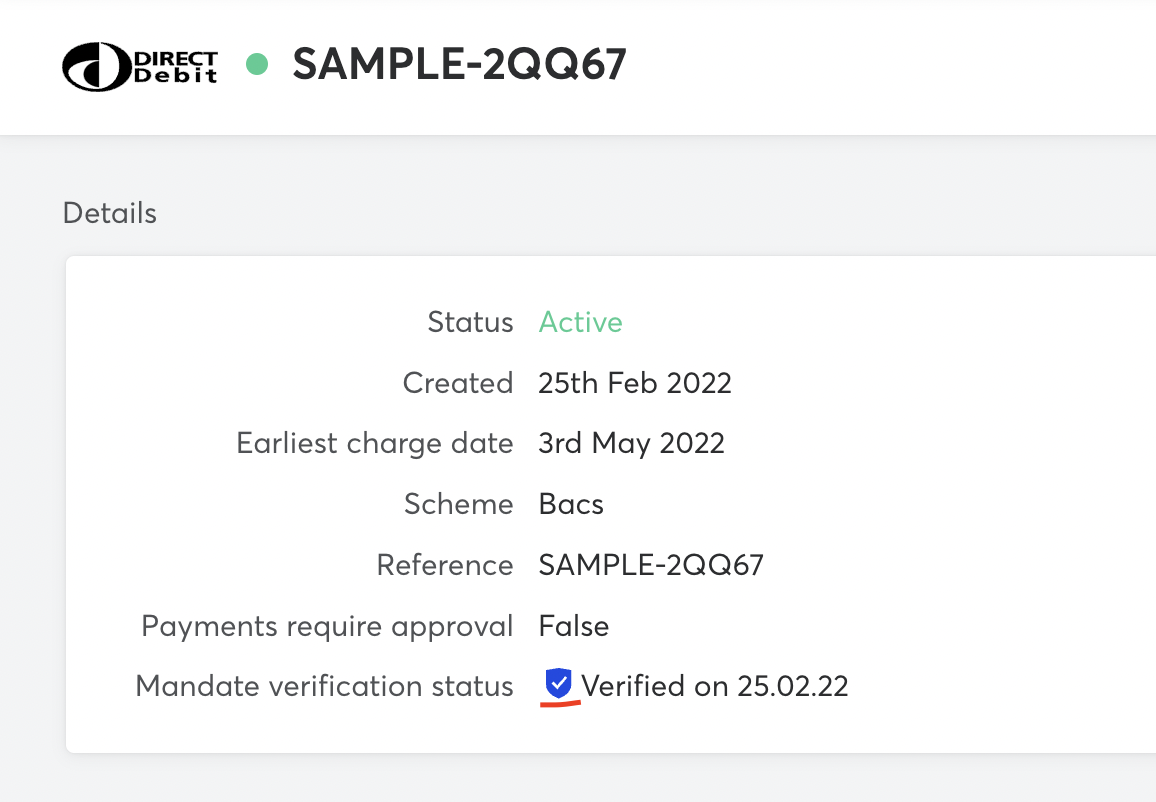
Task: Click the Mandate verification status label
Action: [324, 686]
